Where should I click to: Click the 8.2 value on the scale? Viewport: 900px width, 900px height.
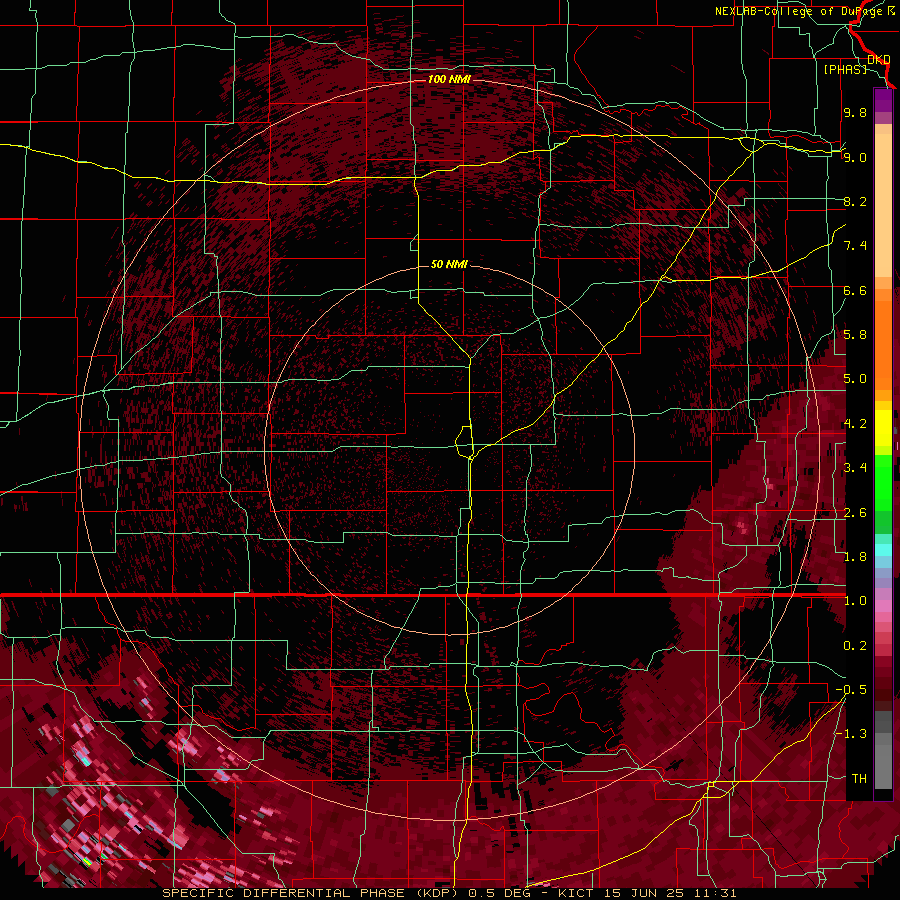click(x=855, y=201)
